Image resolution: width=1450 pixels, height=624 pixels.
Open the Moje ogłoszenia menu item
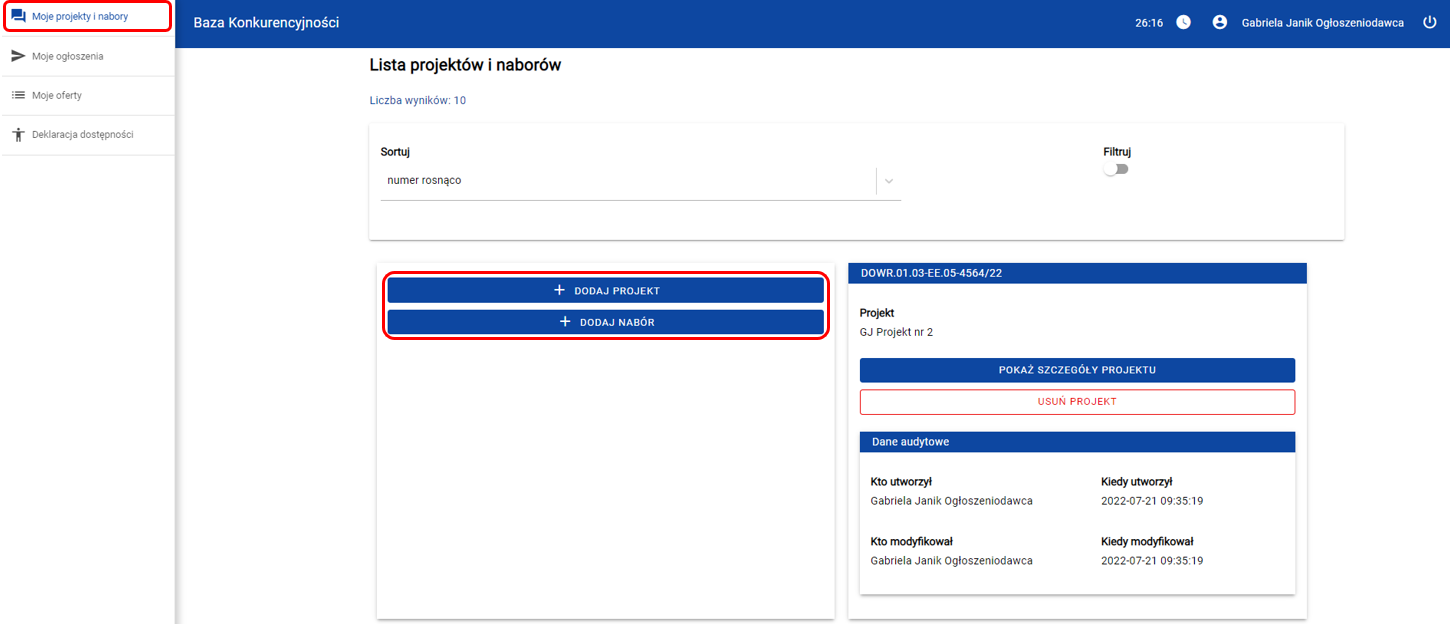click(67, 56)
